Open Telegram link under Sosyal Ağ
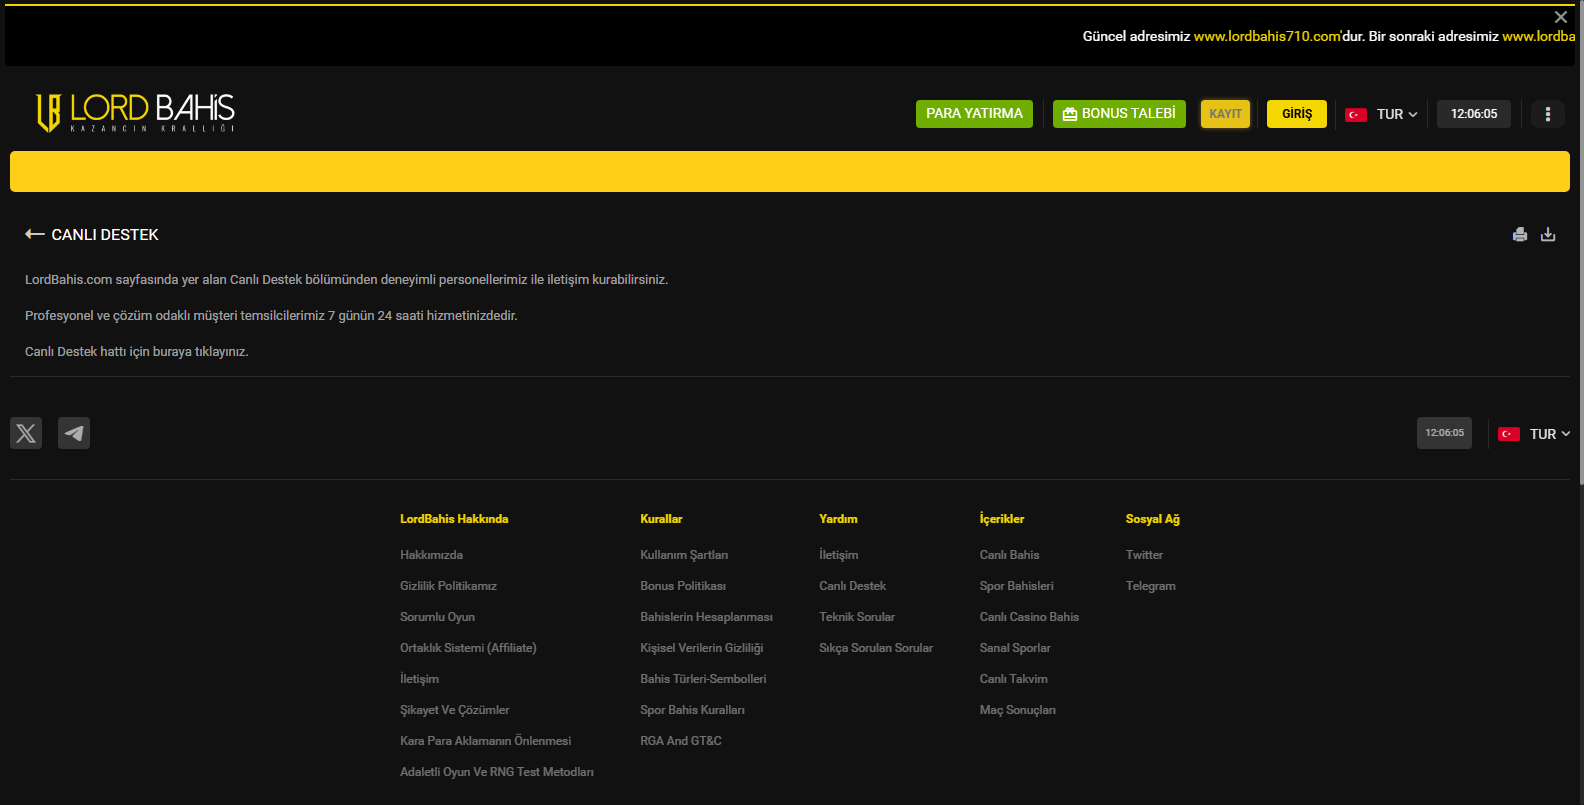 [x=1150, y=586]
